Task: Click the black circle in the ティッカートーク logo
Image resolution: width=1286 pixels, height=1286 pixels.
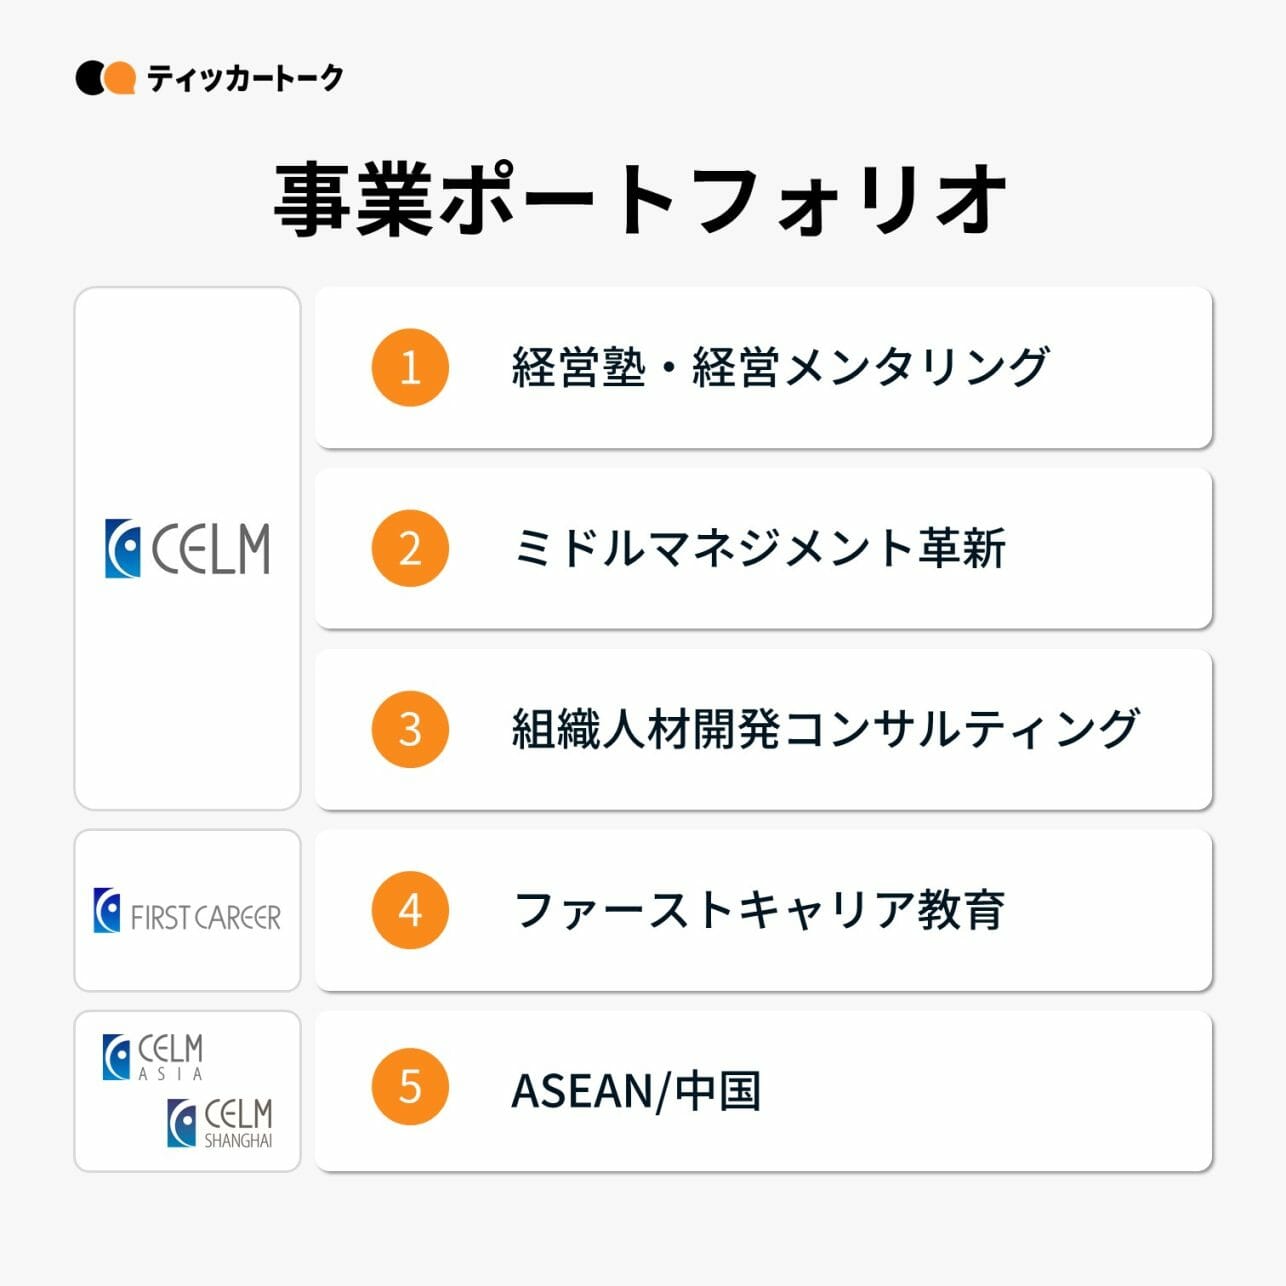Action: (90, 78)
